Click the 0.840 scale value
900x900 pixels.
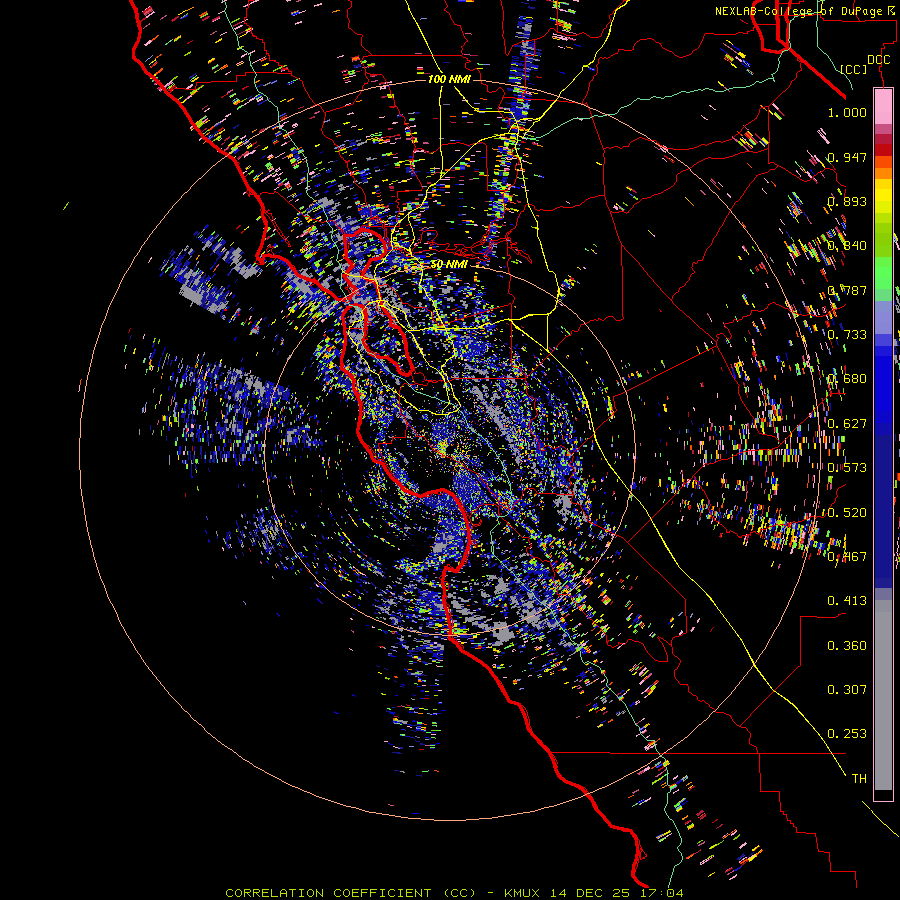tap(847, 246)
